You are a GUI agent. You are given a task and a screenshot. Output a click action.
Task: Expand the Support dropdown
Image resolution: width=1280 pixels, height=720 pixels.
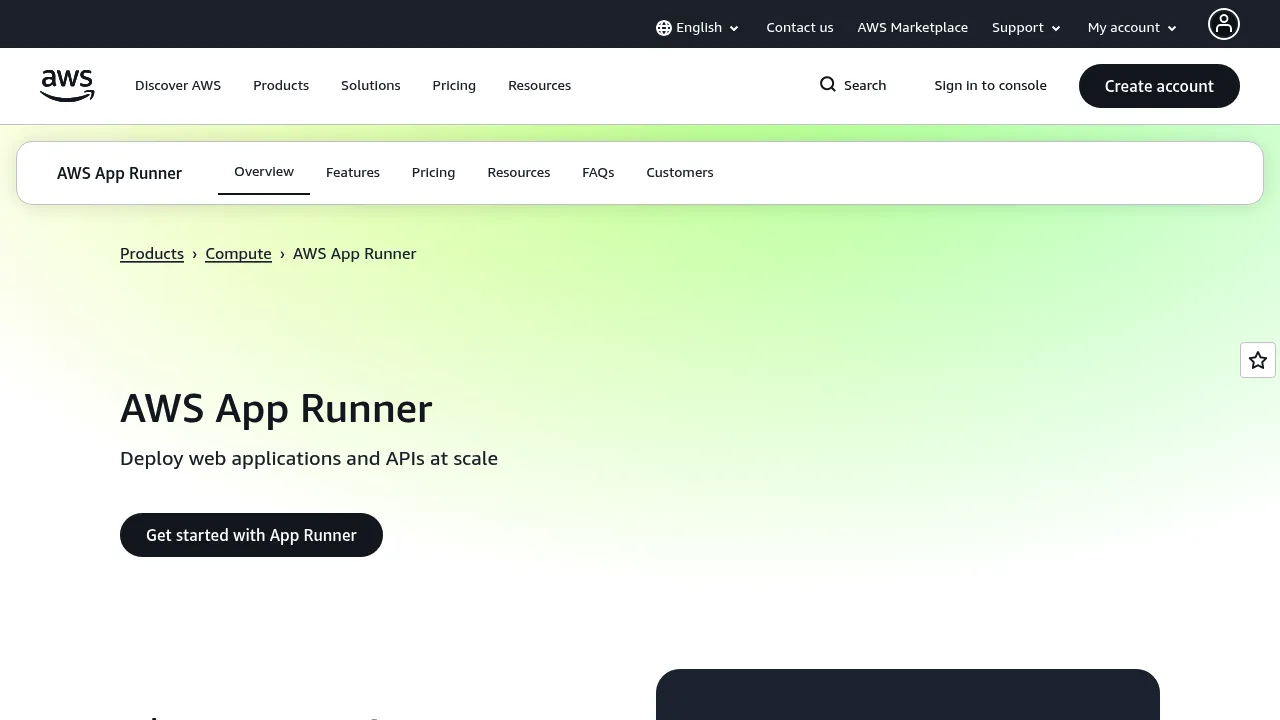(1027, 28)
